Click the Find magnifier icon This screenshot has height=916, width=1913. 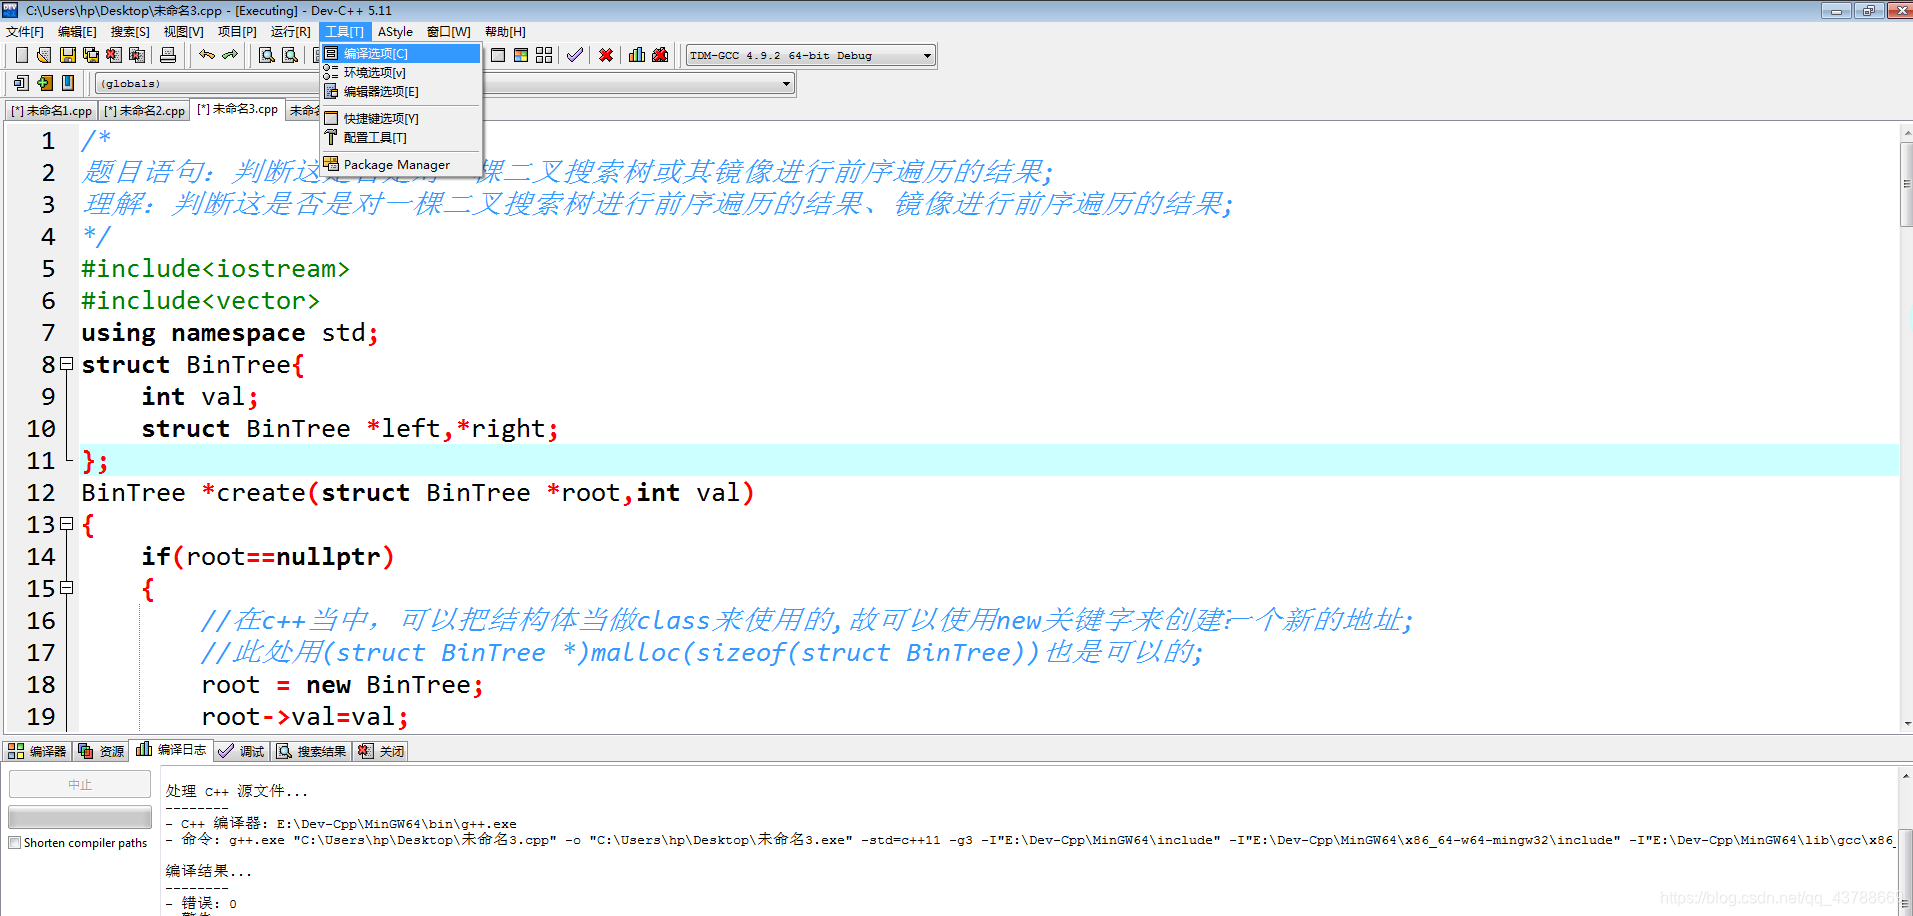[x=267, y=55]
